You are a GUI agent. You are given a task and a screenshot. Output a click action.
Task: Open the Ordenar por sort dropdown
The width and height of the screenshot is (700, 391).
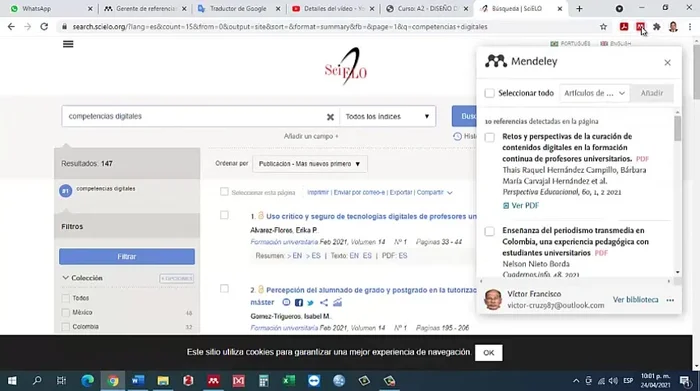click(310, 164)
